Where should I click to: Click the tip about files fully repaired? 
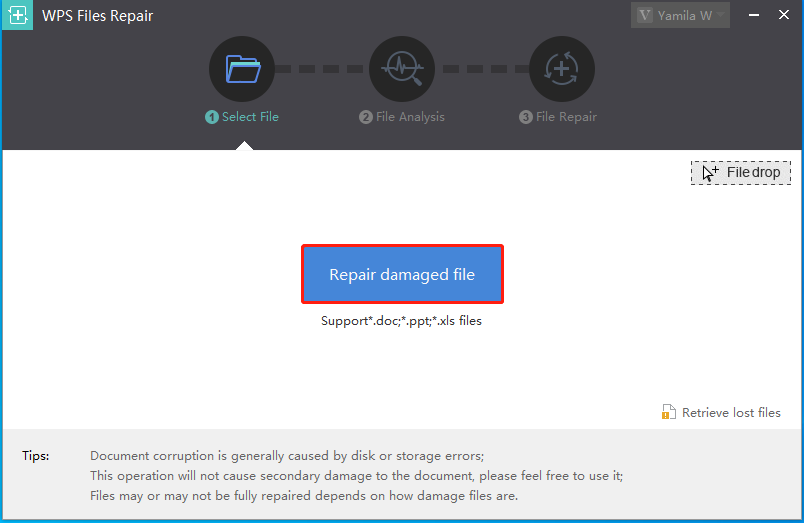tap(304, 496)
